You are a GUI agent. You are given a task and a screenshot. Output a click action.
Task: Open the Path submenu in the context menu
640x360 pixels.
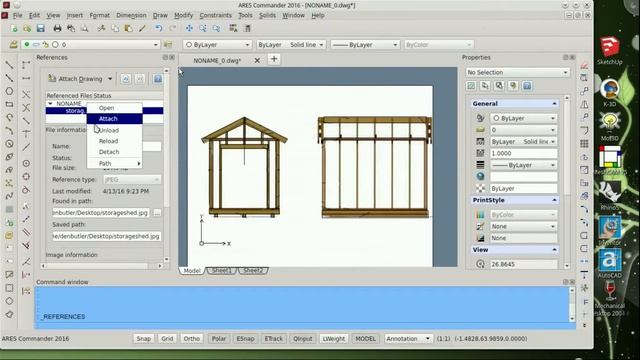[x=114, y=163]
